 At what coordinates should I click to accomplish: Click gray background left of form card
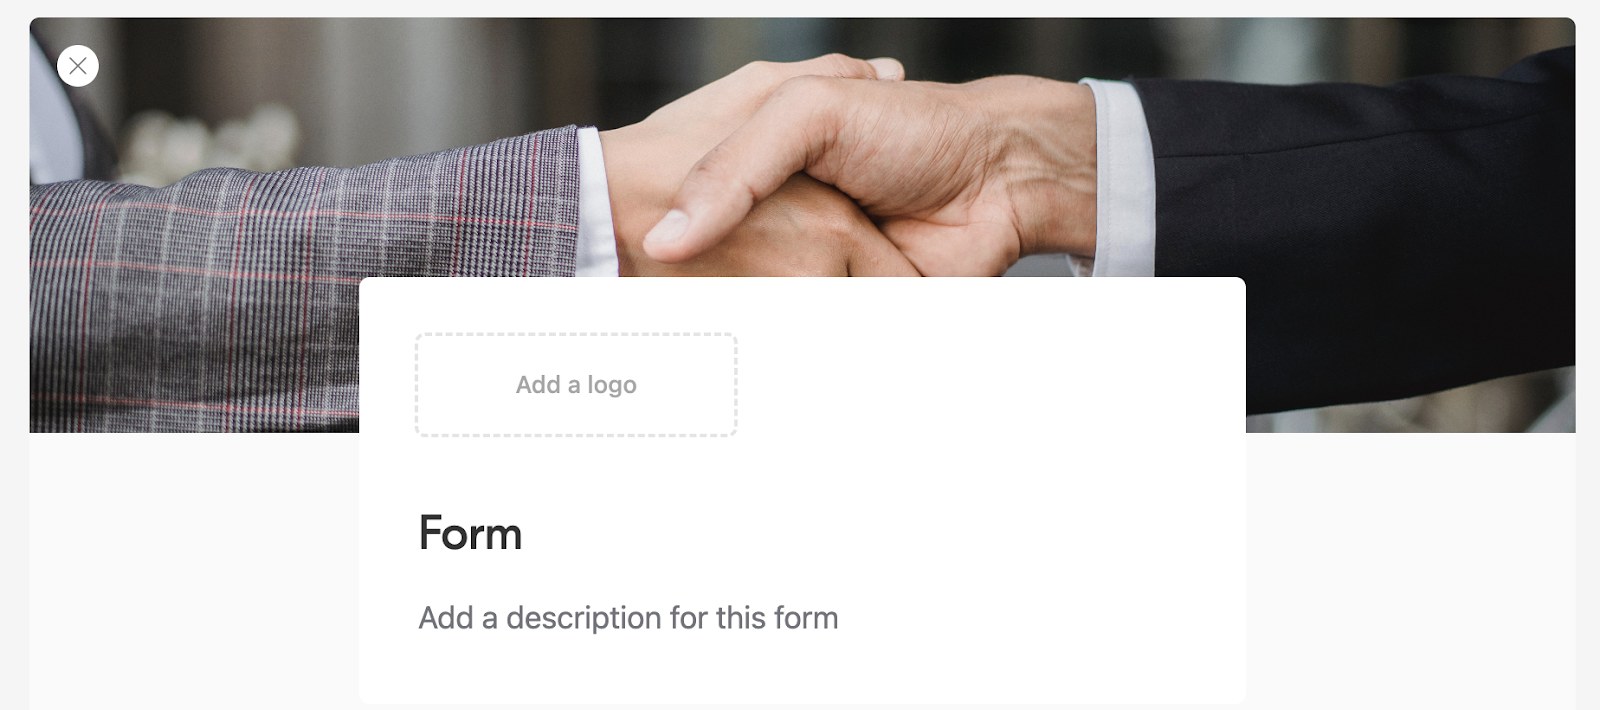tap(194, 570)
